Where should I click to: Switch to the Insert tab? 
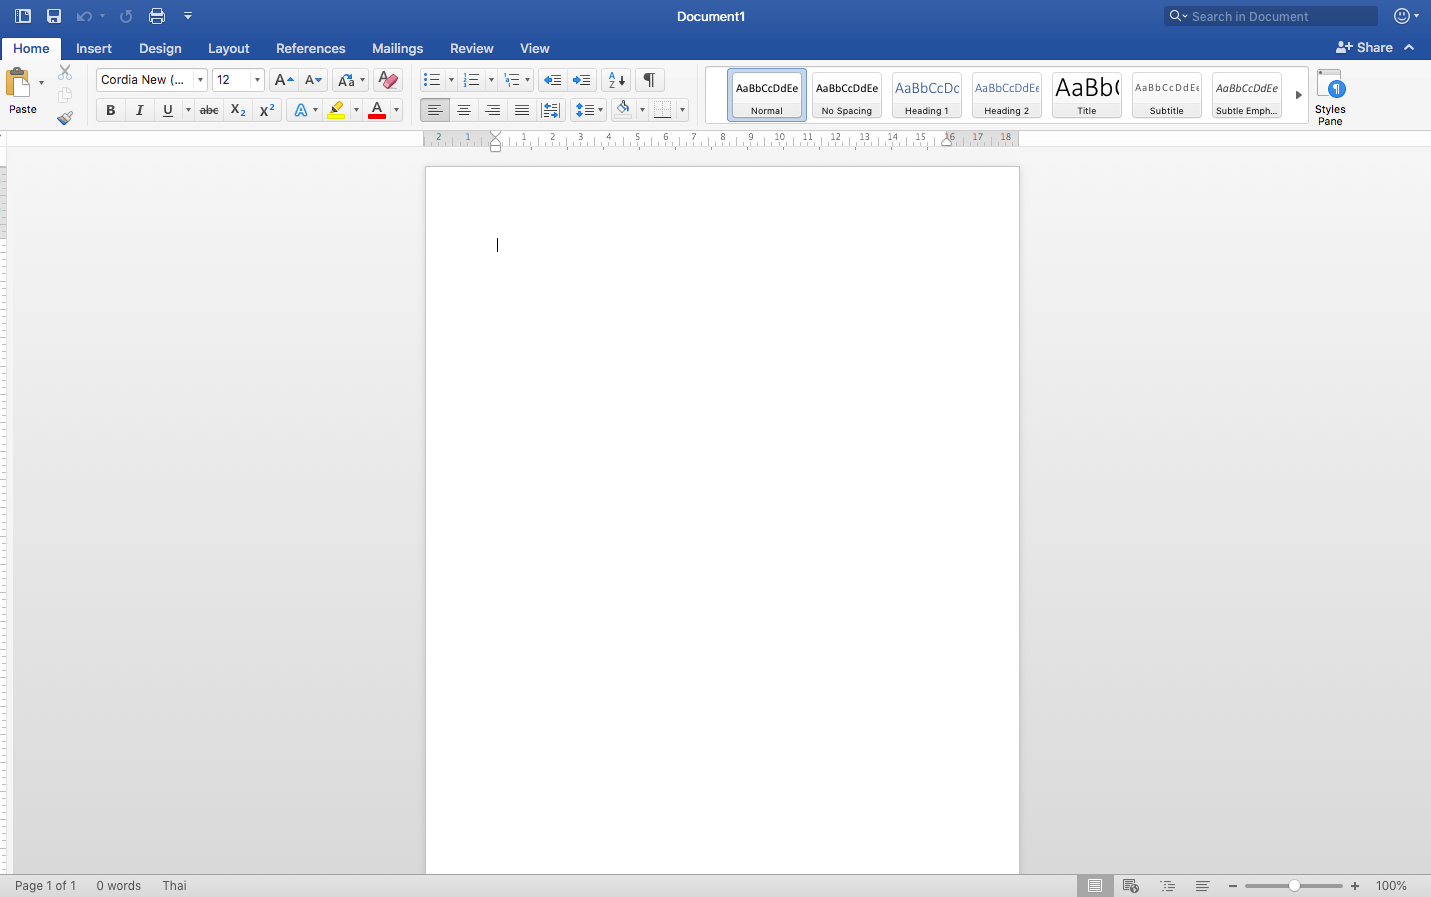(94, 48)
